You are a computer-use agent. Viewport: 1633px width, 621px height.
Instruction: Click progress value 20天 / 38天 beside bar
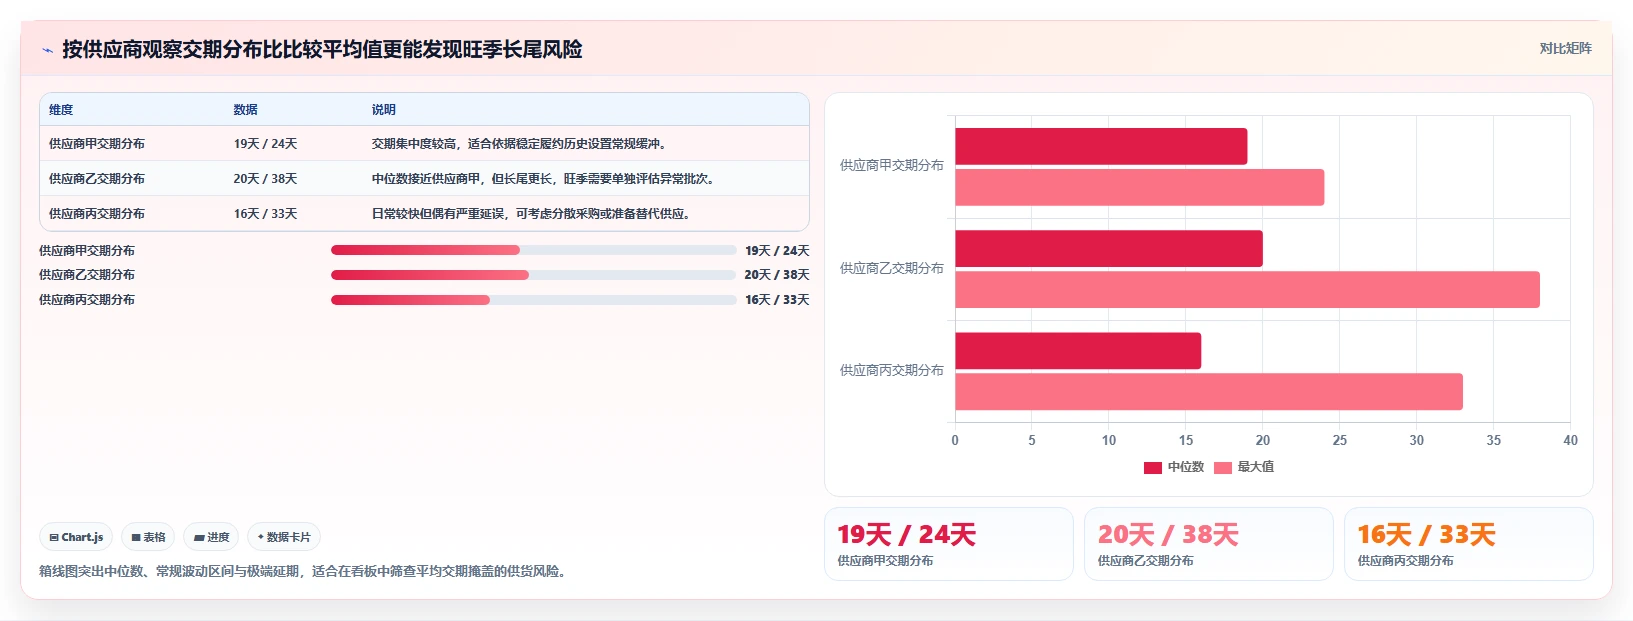[x=777, y=275]
